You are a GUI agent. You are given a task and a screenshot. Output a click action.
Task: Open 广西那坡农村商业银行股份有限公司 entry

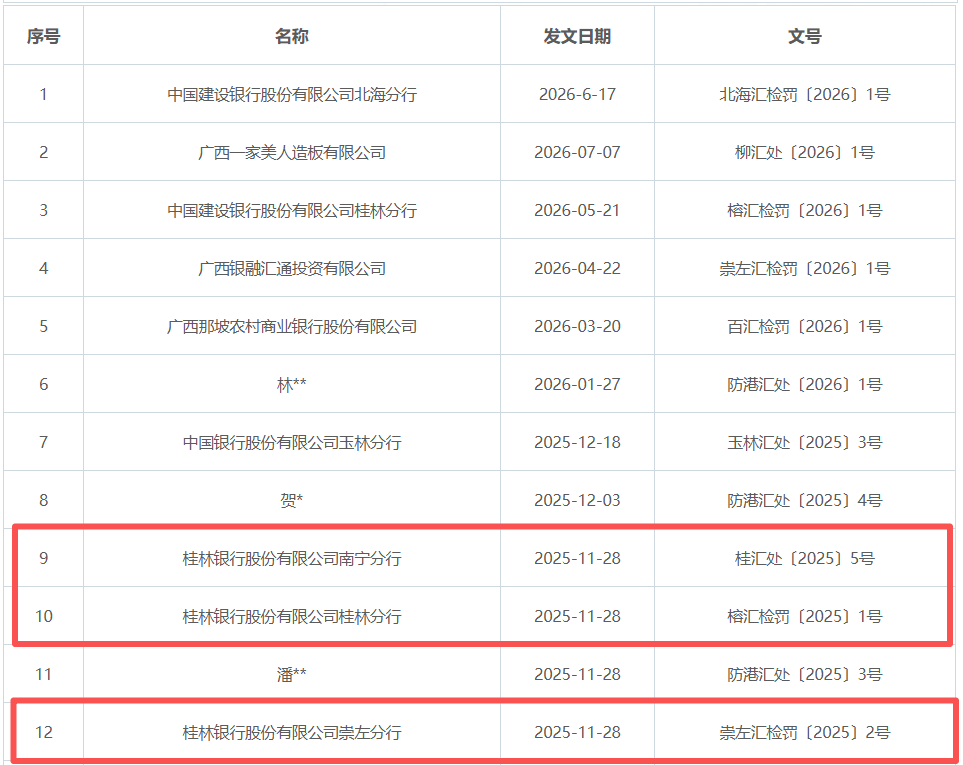point(292,326)
